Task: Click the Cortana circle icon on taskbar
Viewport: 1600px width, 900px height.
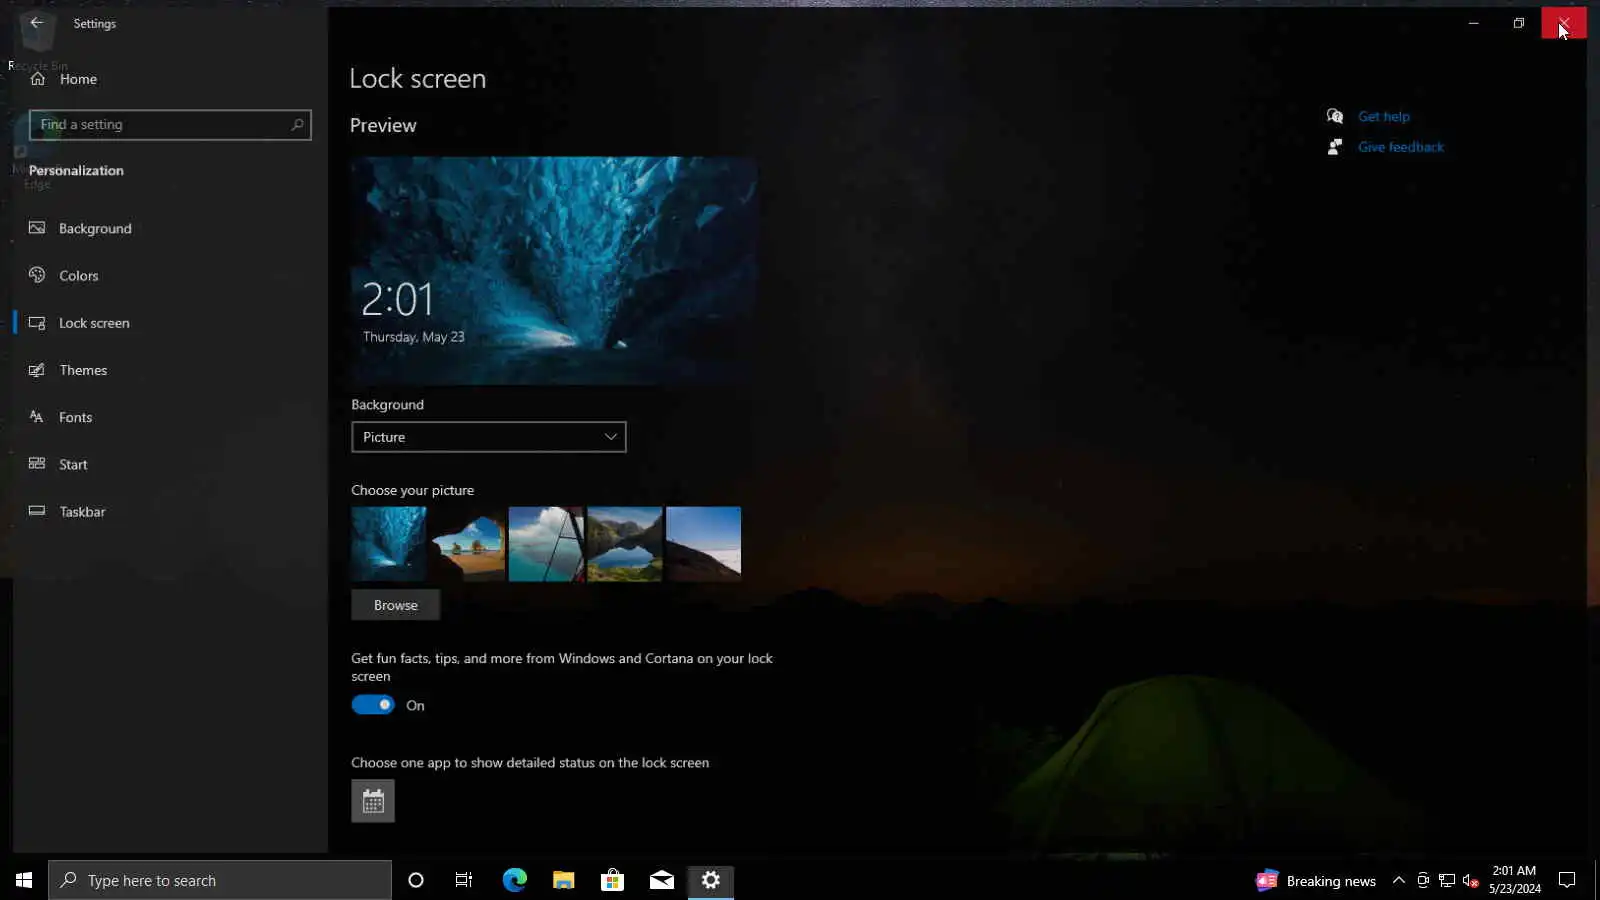Action: (x=416, y=880)
